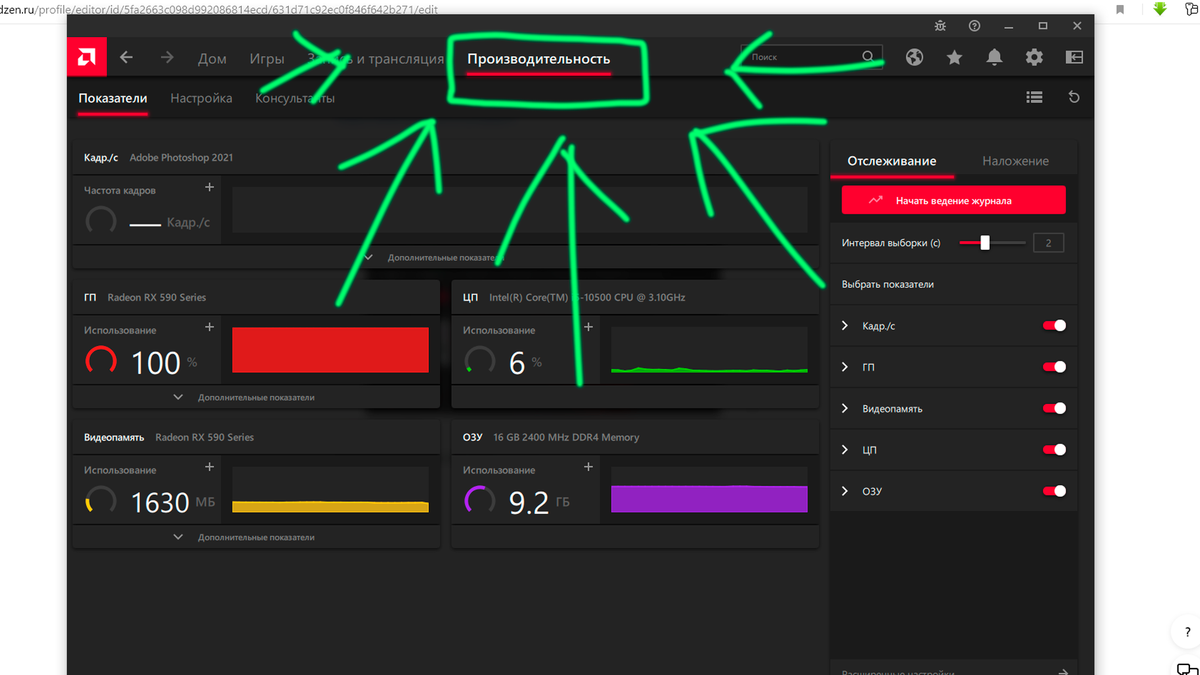Open settings gear icon
Image resolution: width=1200 pixels, height=675 pixels.
pyautogui.click(x=1034, y=58)
